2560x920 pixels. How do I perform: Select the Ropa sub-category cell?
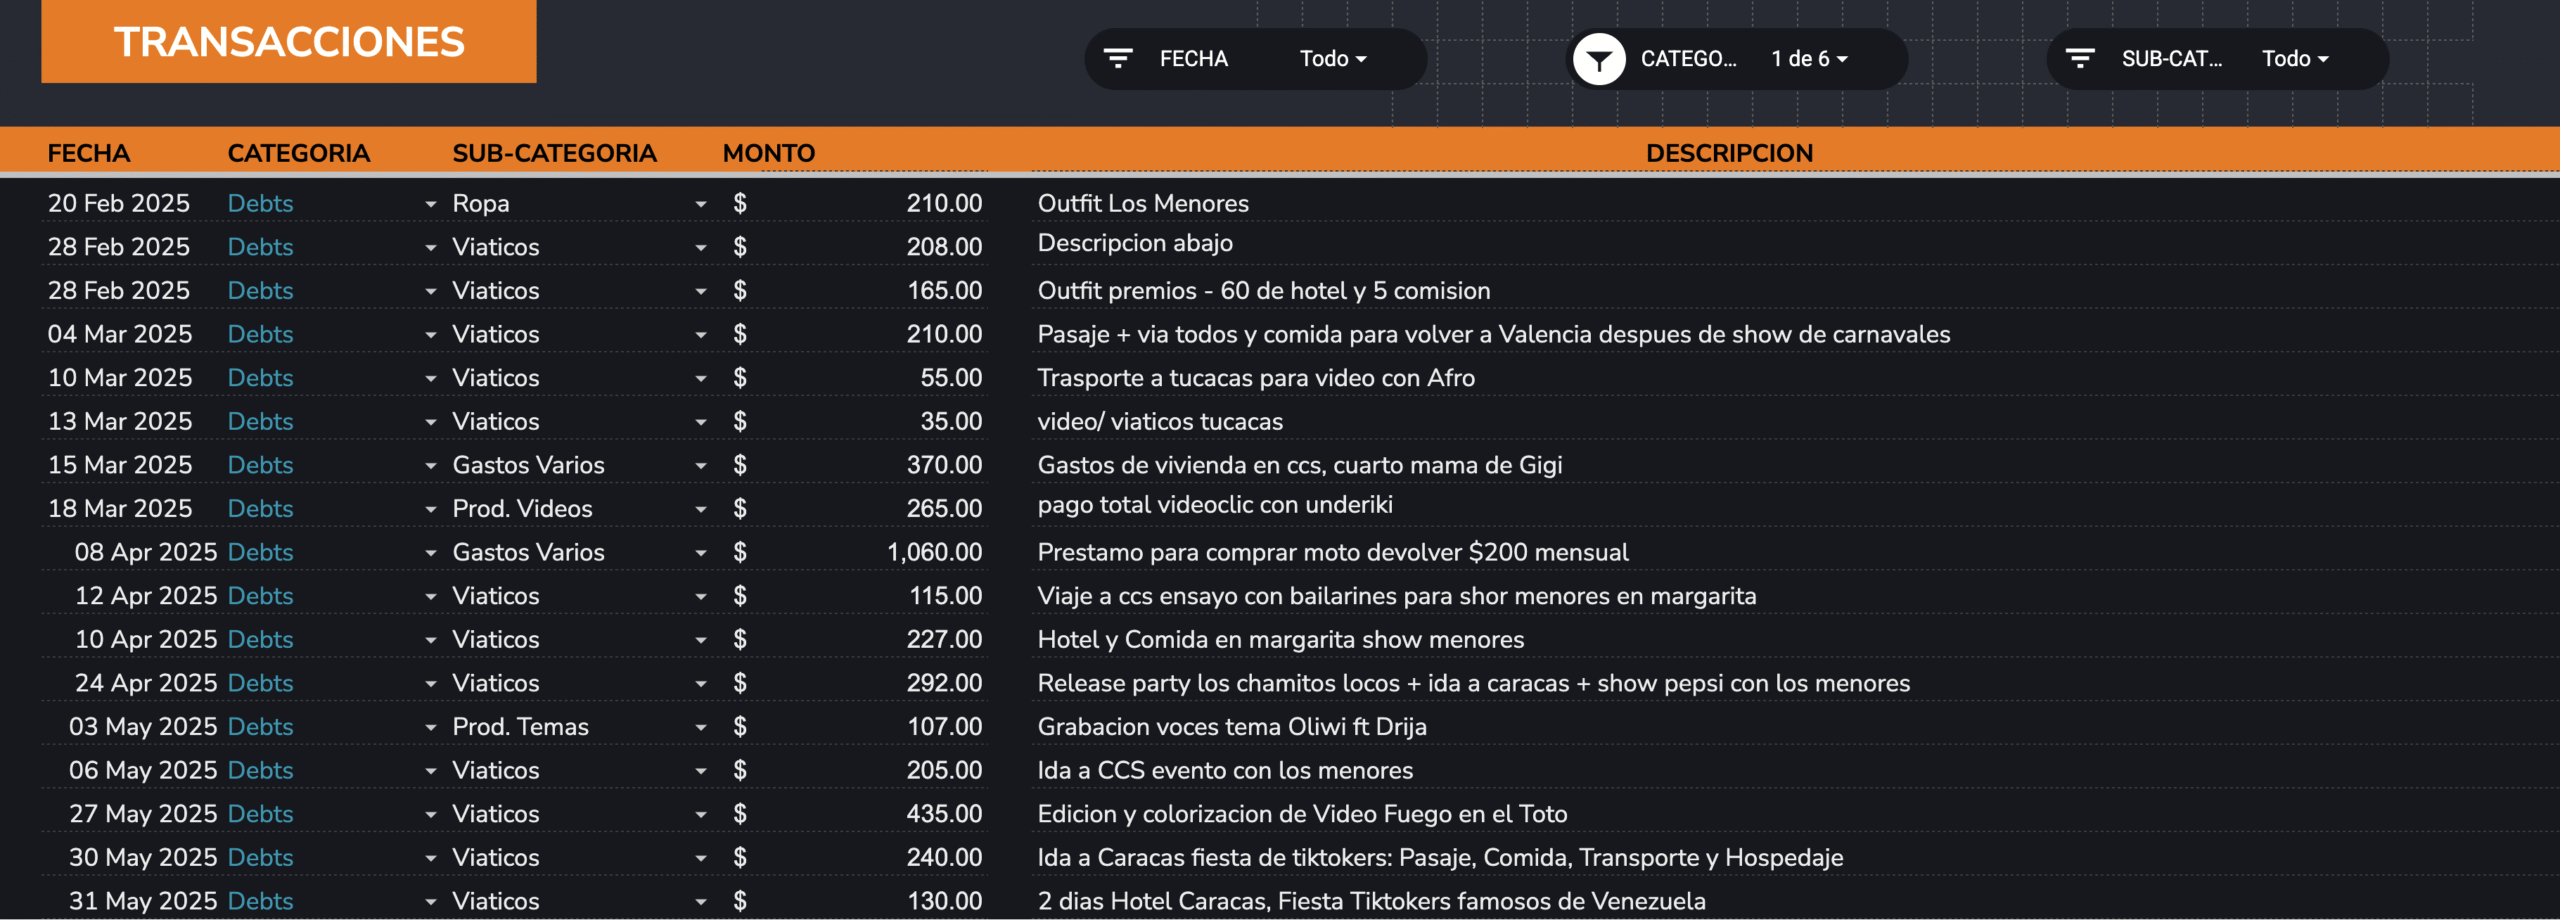pos(481,203)
